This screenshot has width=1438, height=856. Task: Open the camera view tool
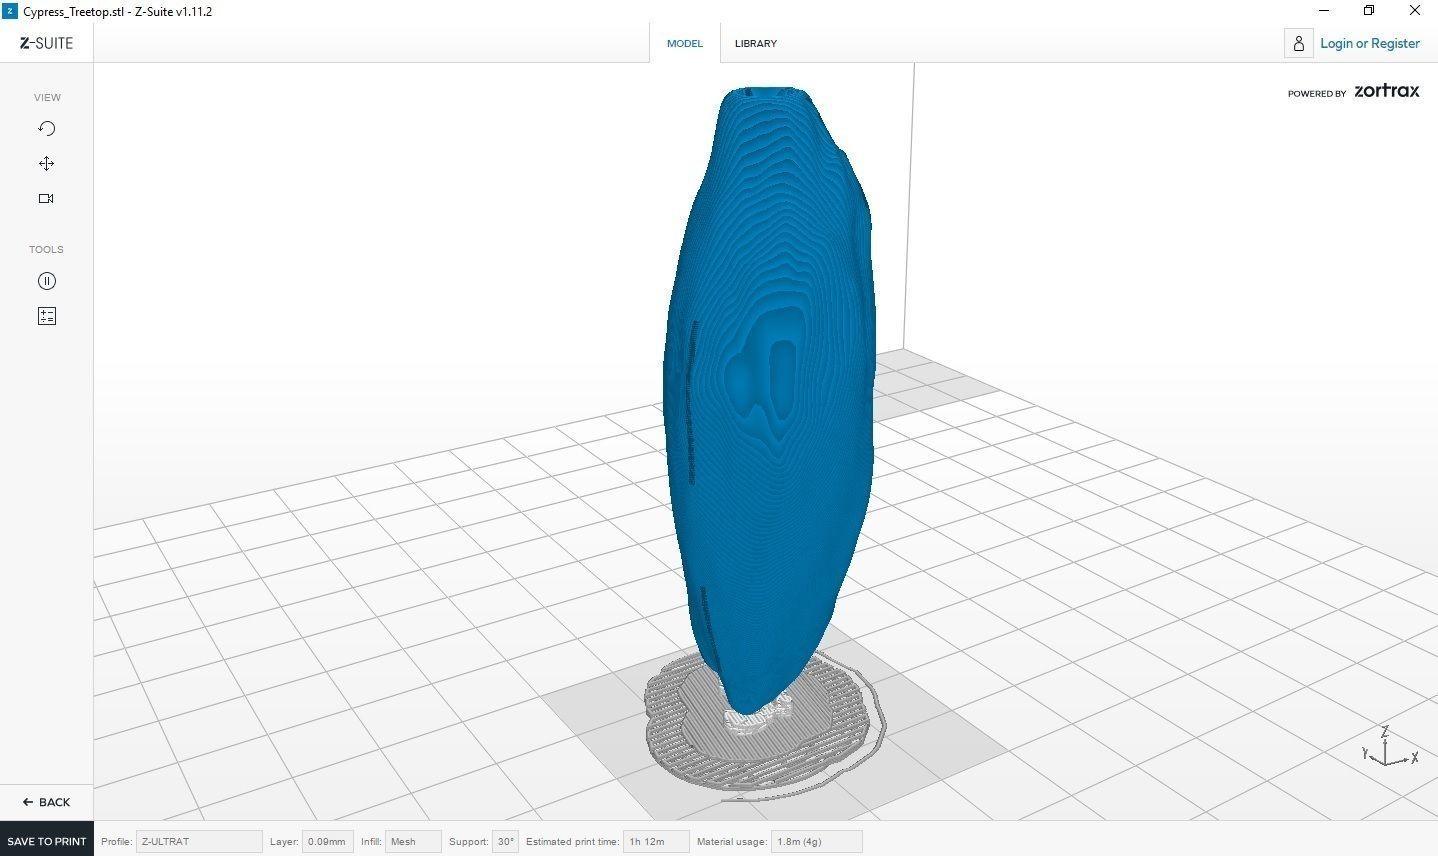coord(46,198)
